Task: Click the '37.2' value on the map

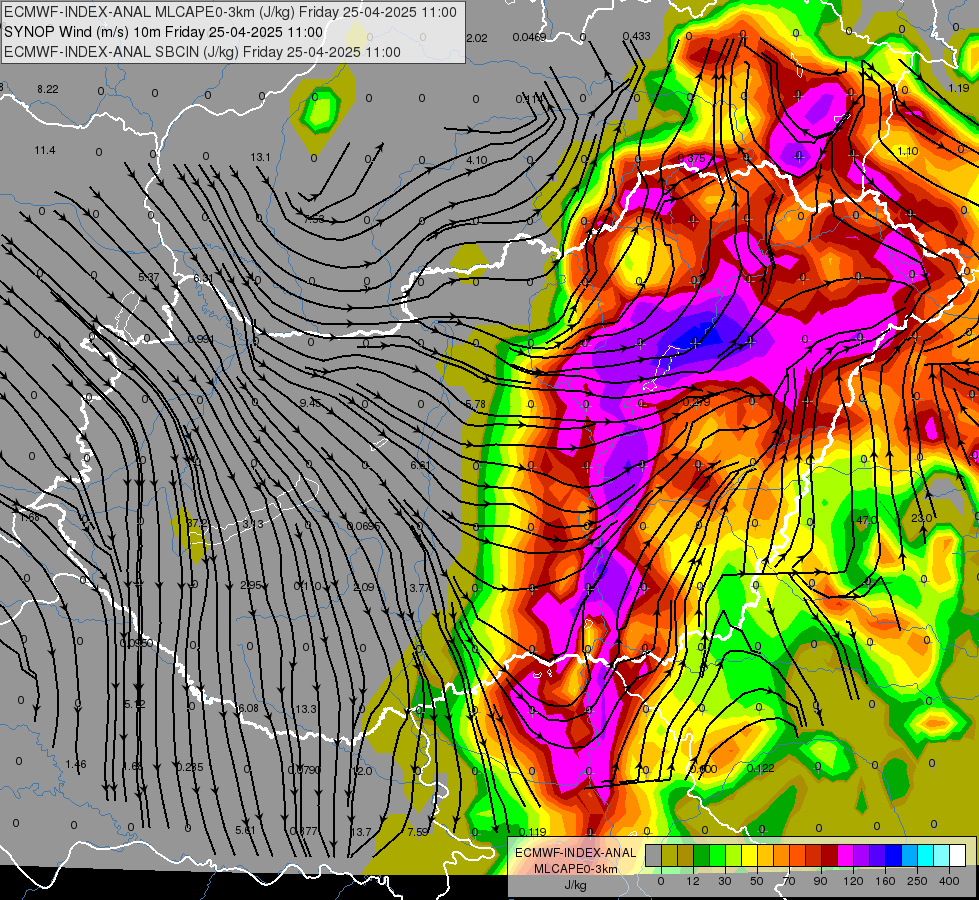Action: coord(197,523)
